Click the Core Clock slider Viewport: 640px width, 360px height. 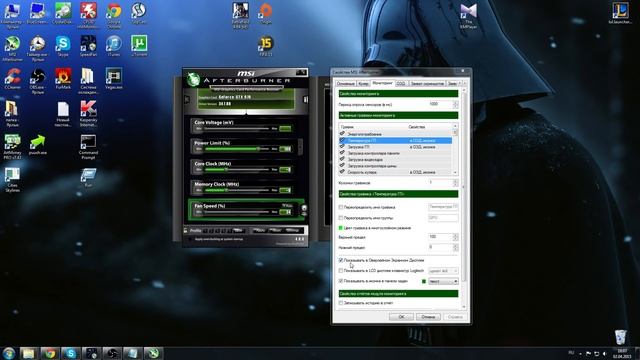[x=237, y=169]
